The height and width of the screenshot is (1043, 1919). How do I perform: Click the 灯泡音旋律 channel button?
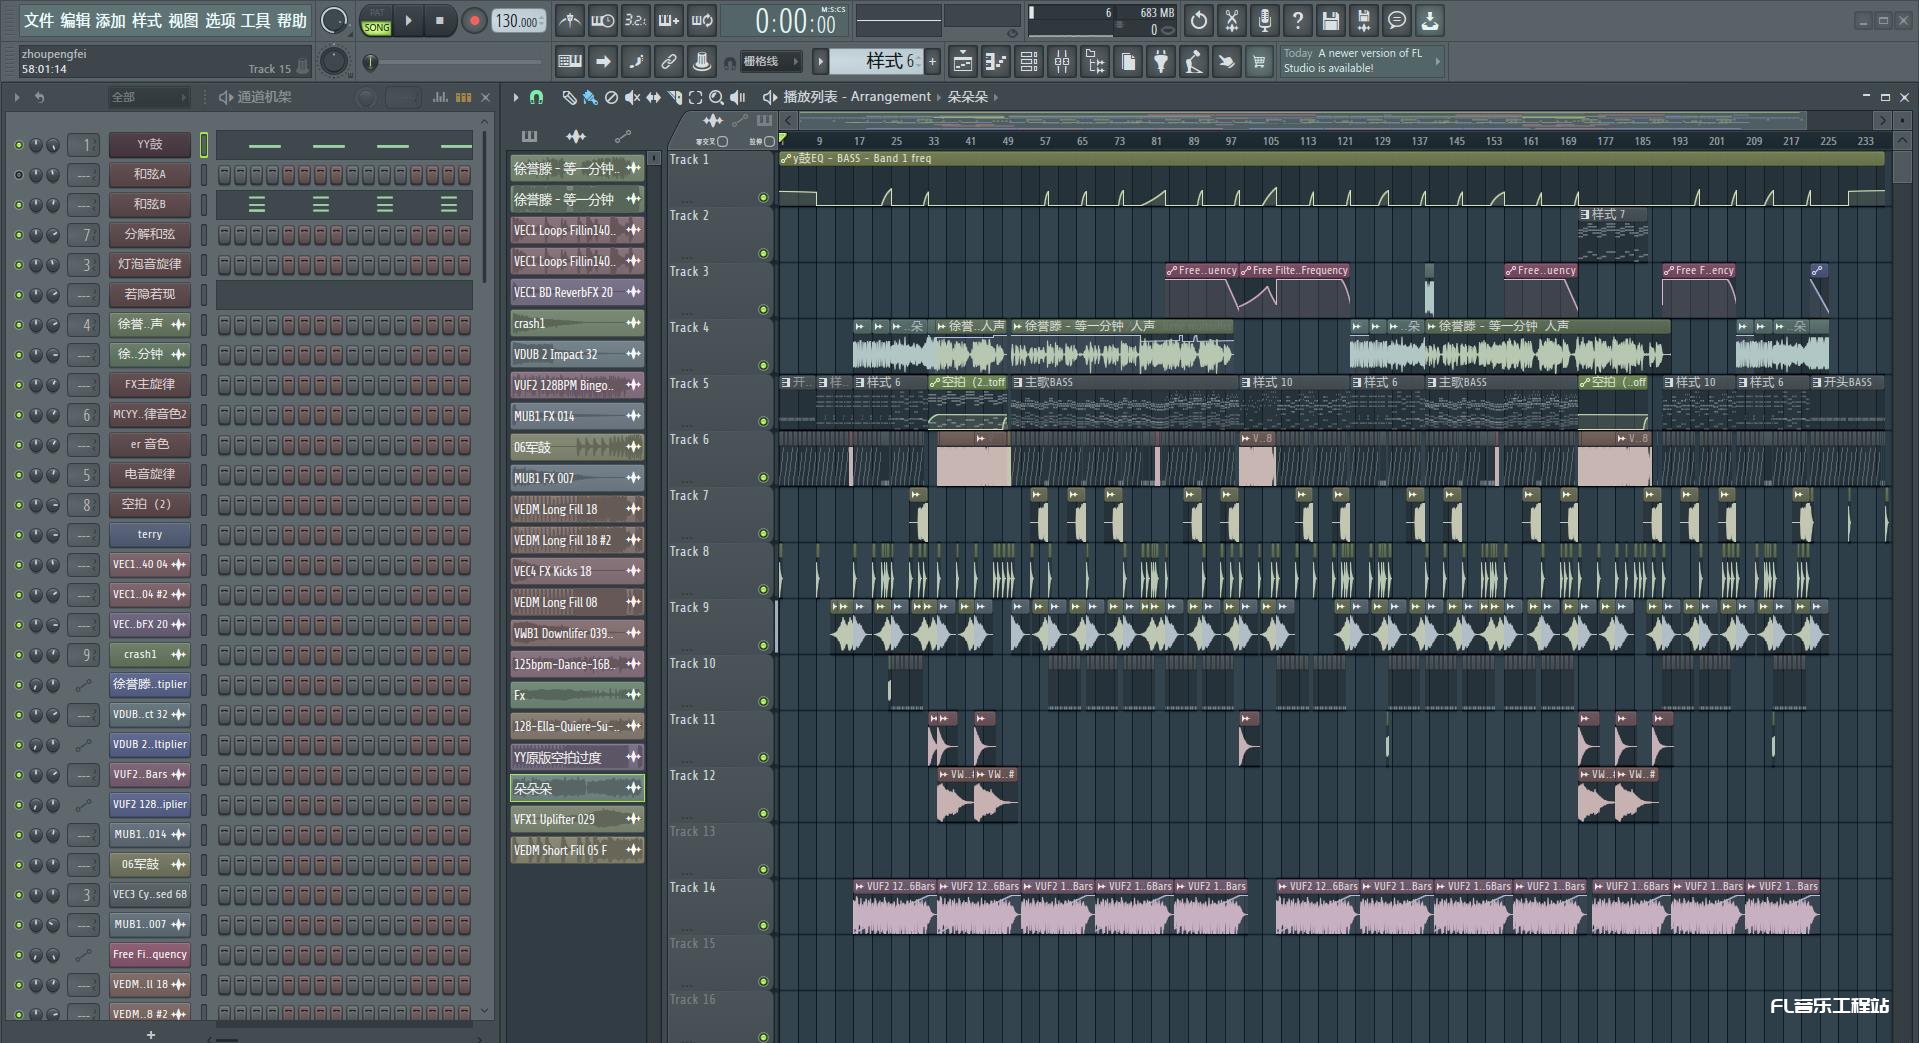[x=150, y=265]
